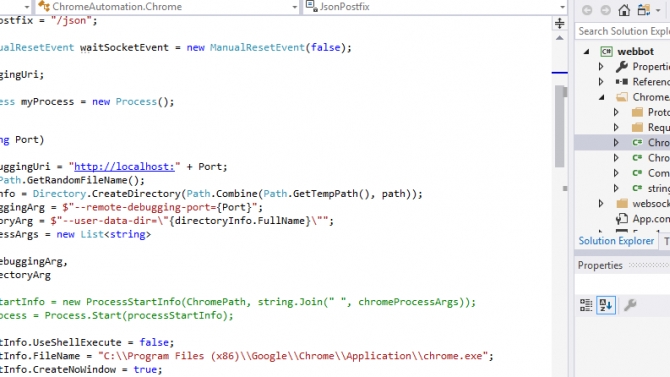Image resolution: width=670 pixels, height=377 pixels.
Task: Select the webbot project label
Action: tap(635, 51)
